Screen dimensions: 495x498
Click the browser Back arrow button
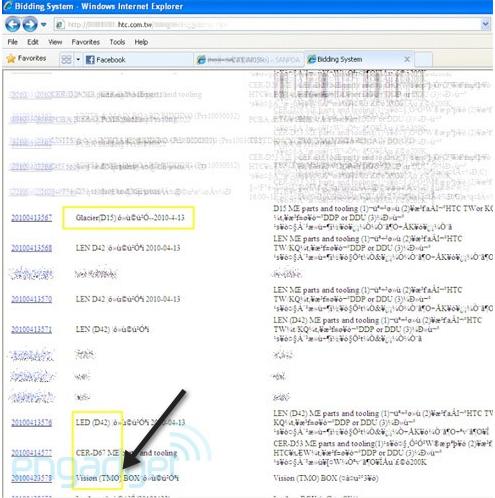pyautogui.click(x=12, y=24)
